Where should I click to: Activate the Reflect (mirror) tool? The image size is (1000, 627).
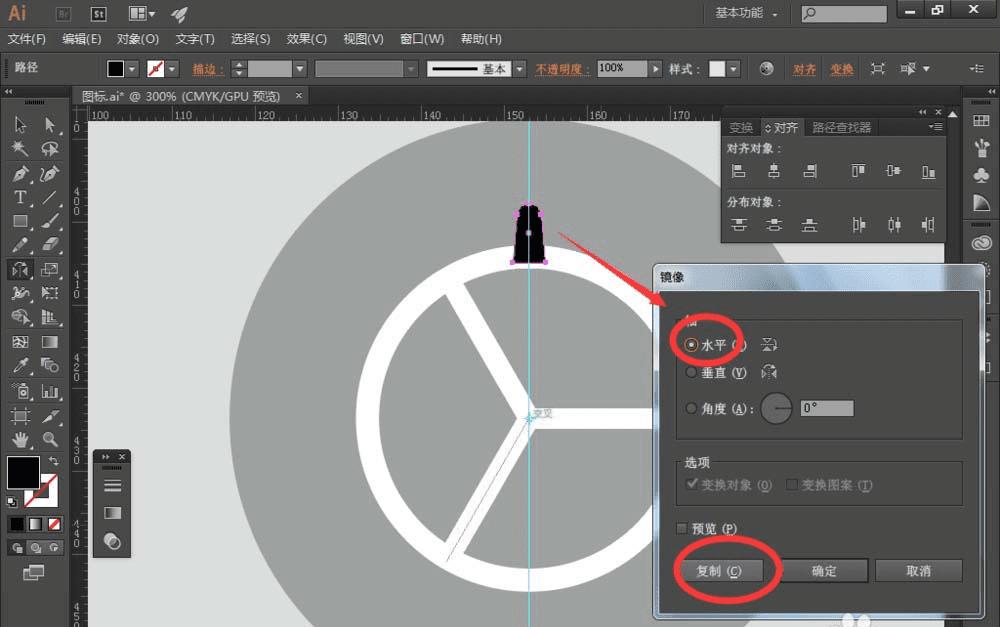click(20, 269)
